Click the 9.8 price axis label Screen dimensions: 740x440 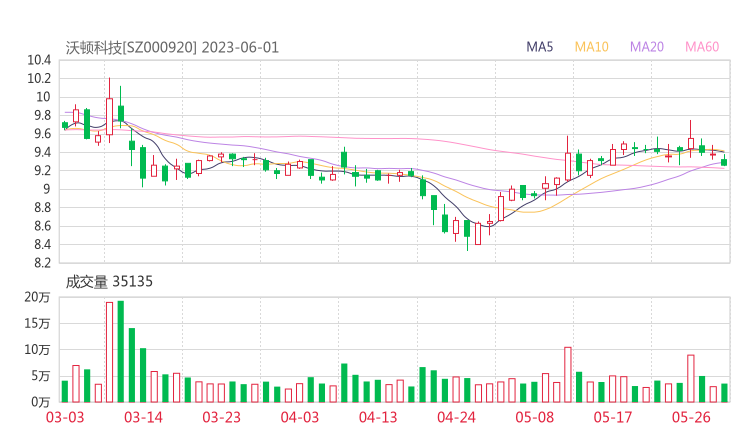pyautogui.click(x=42, y=115)
